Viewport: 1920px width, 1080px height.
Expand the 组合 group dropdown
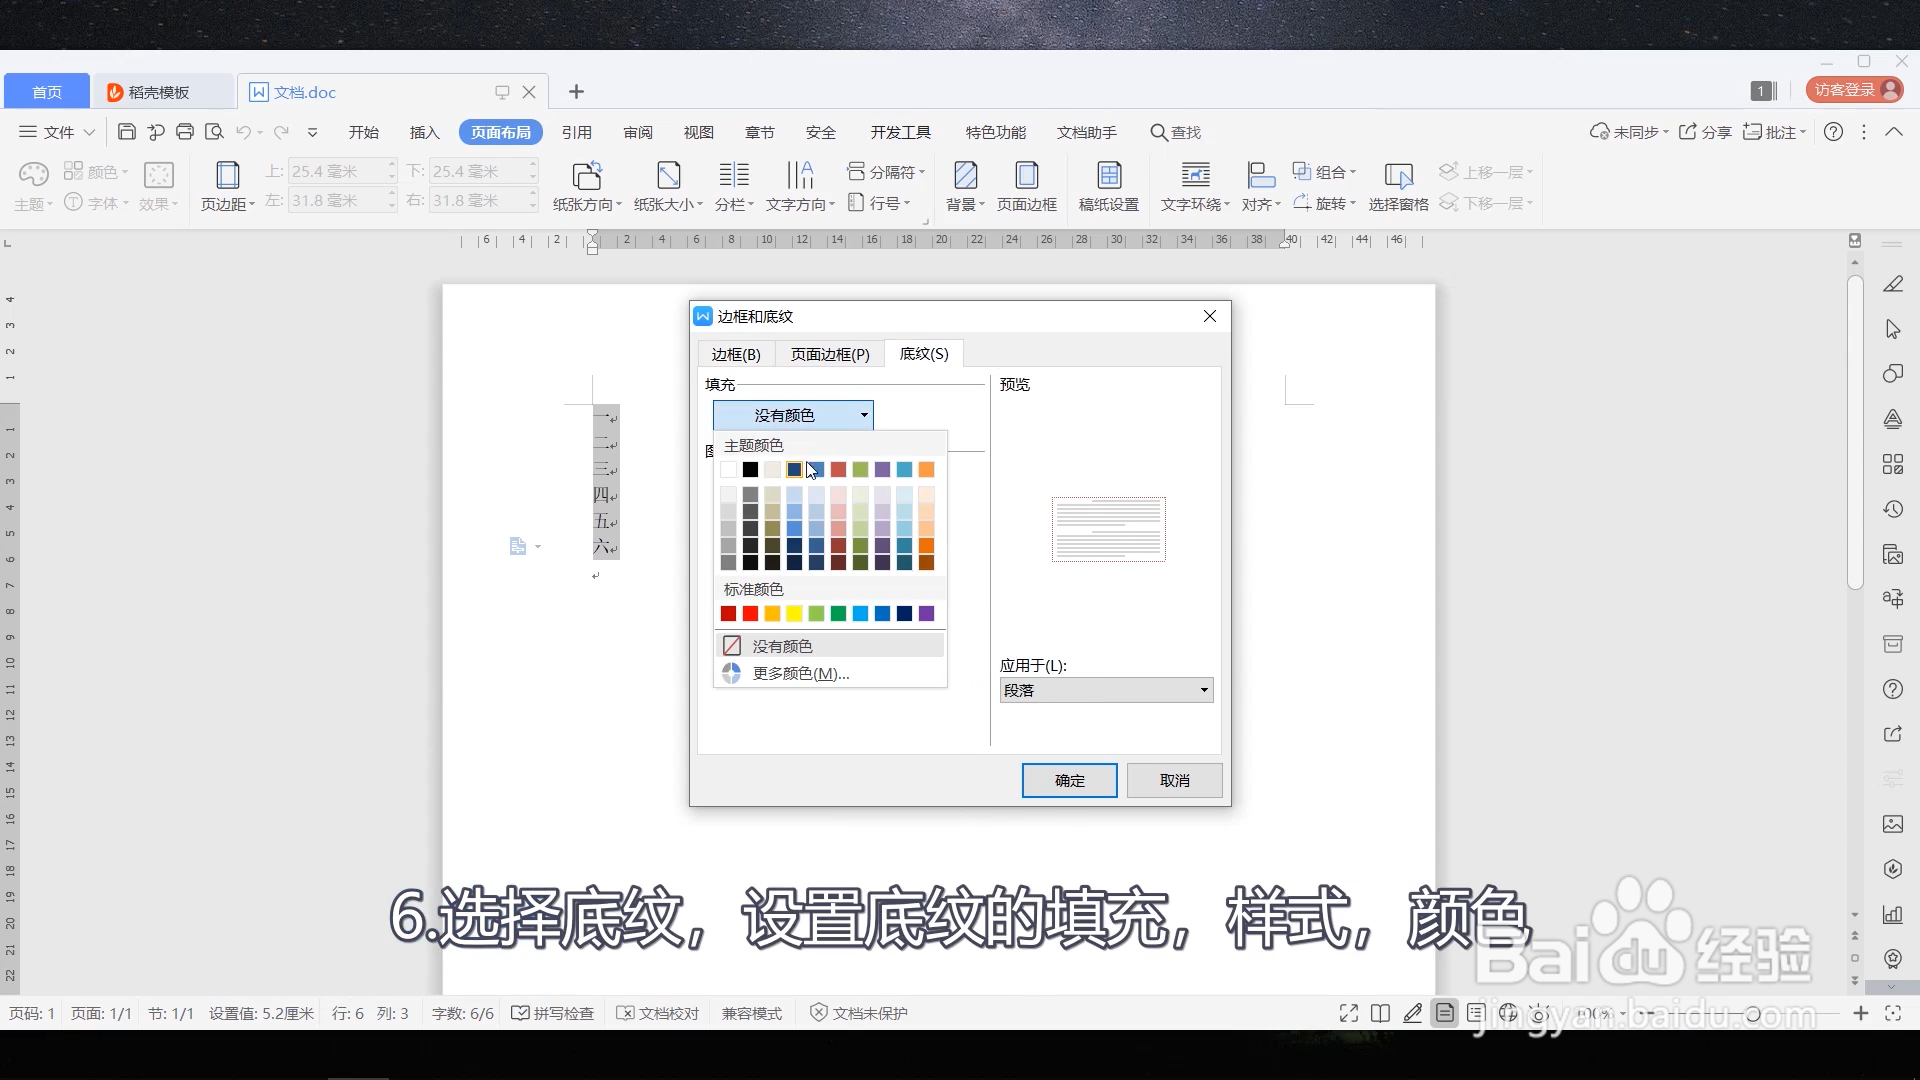pyautogui.click(x=1324, y=172)
